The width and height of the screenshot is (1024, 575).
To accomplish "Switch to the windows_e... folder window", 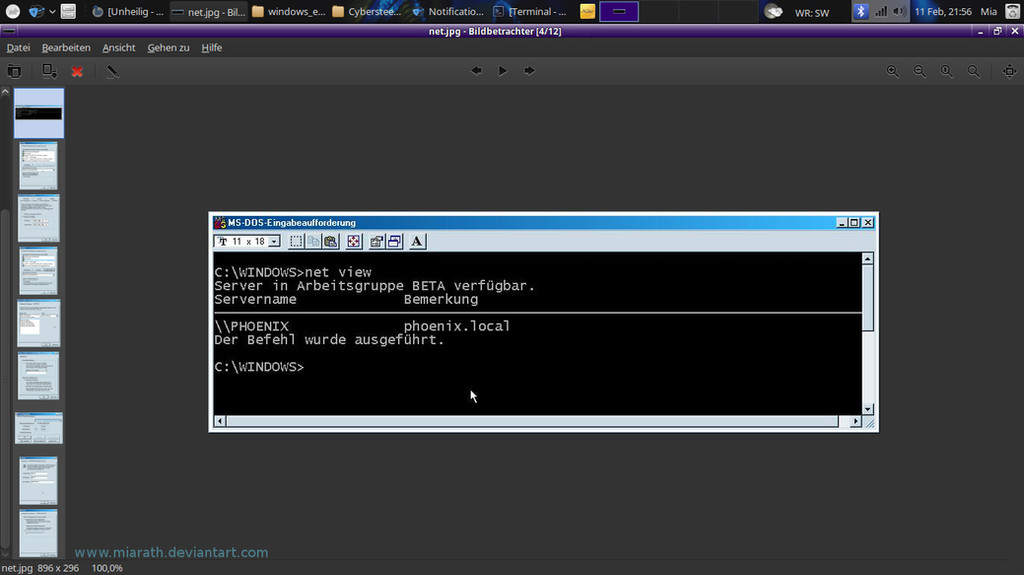I will coord(289,11).
